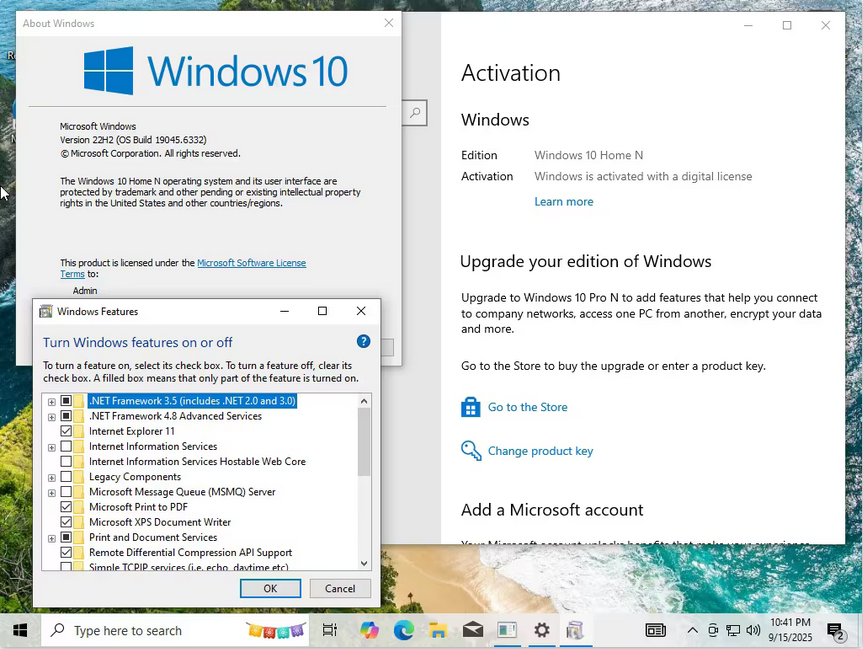Uncheck Internet Explorer 11 feature
This screenshot has width=863, height=649.
66,431
